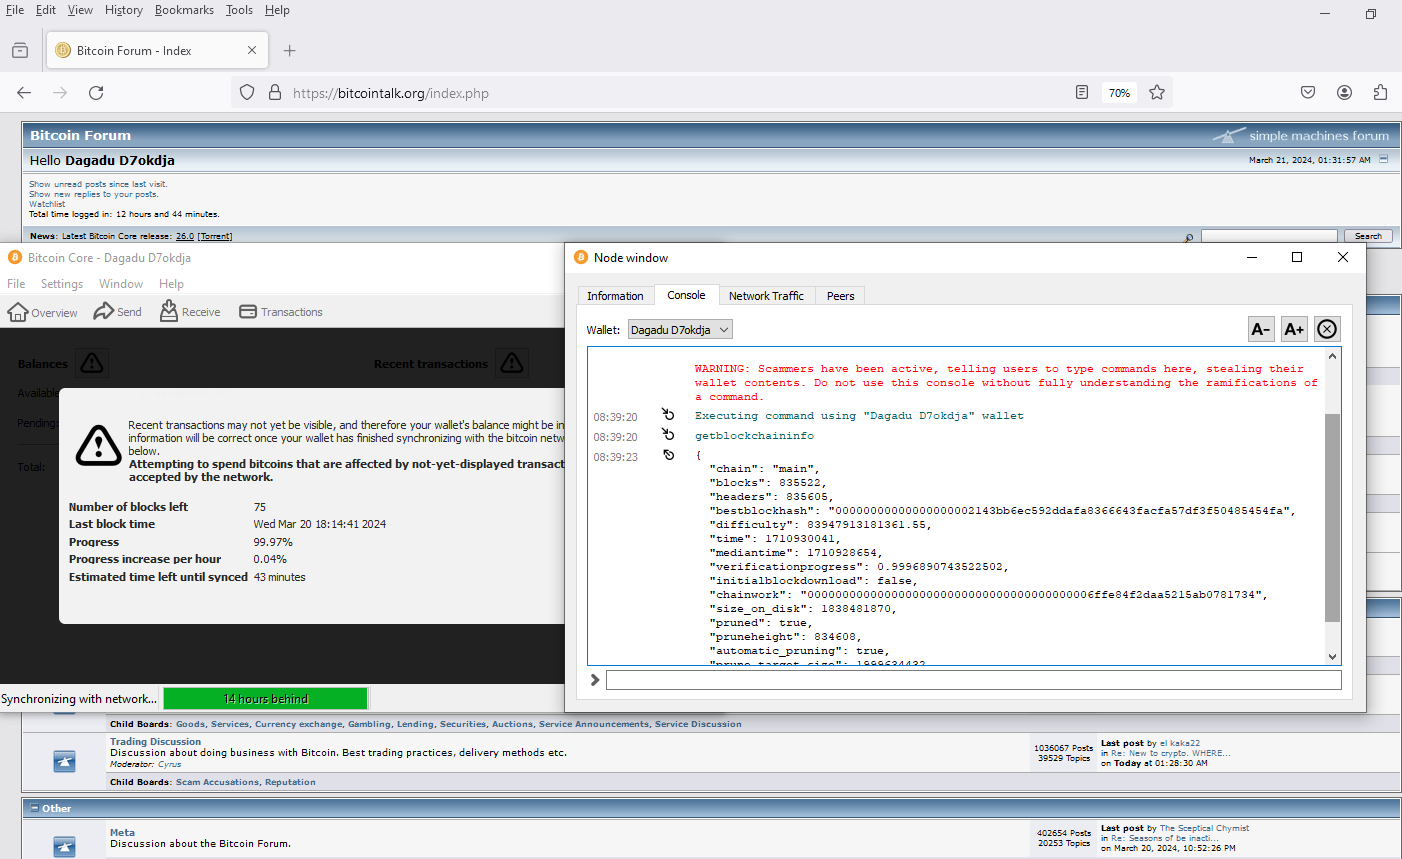Open a new Firefox tab with plus
This screenshot has width=1402, height=859.
(290, 50)
